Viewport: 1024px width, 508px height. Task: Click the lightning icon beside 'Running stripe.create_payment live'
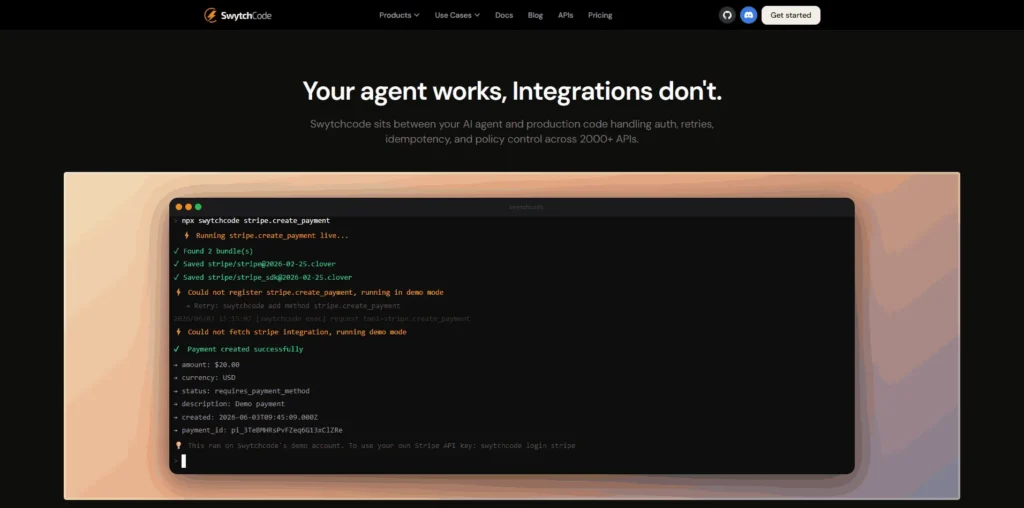(187, 236)
